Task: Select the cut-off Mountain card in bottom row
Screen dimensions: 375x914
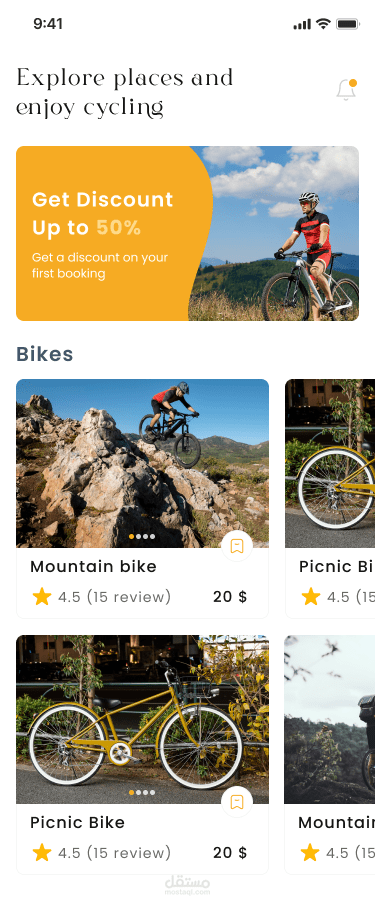Action: point(330,754)
